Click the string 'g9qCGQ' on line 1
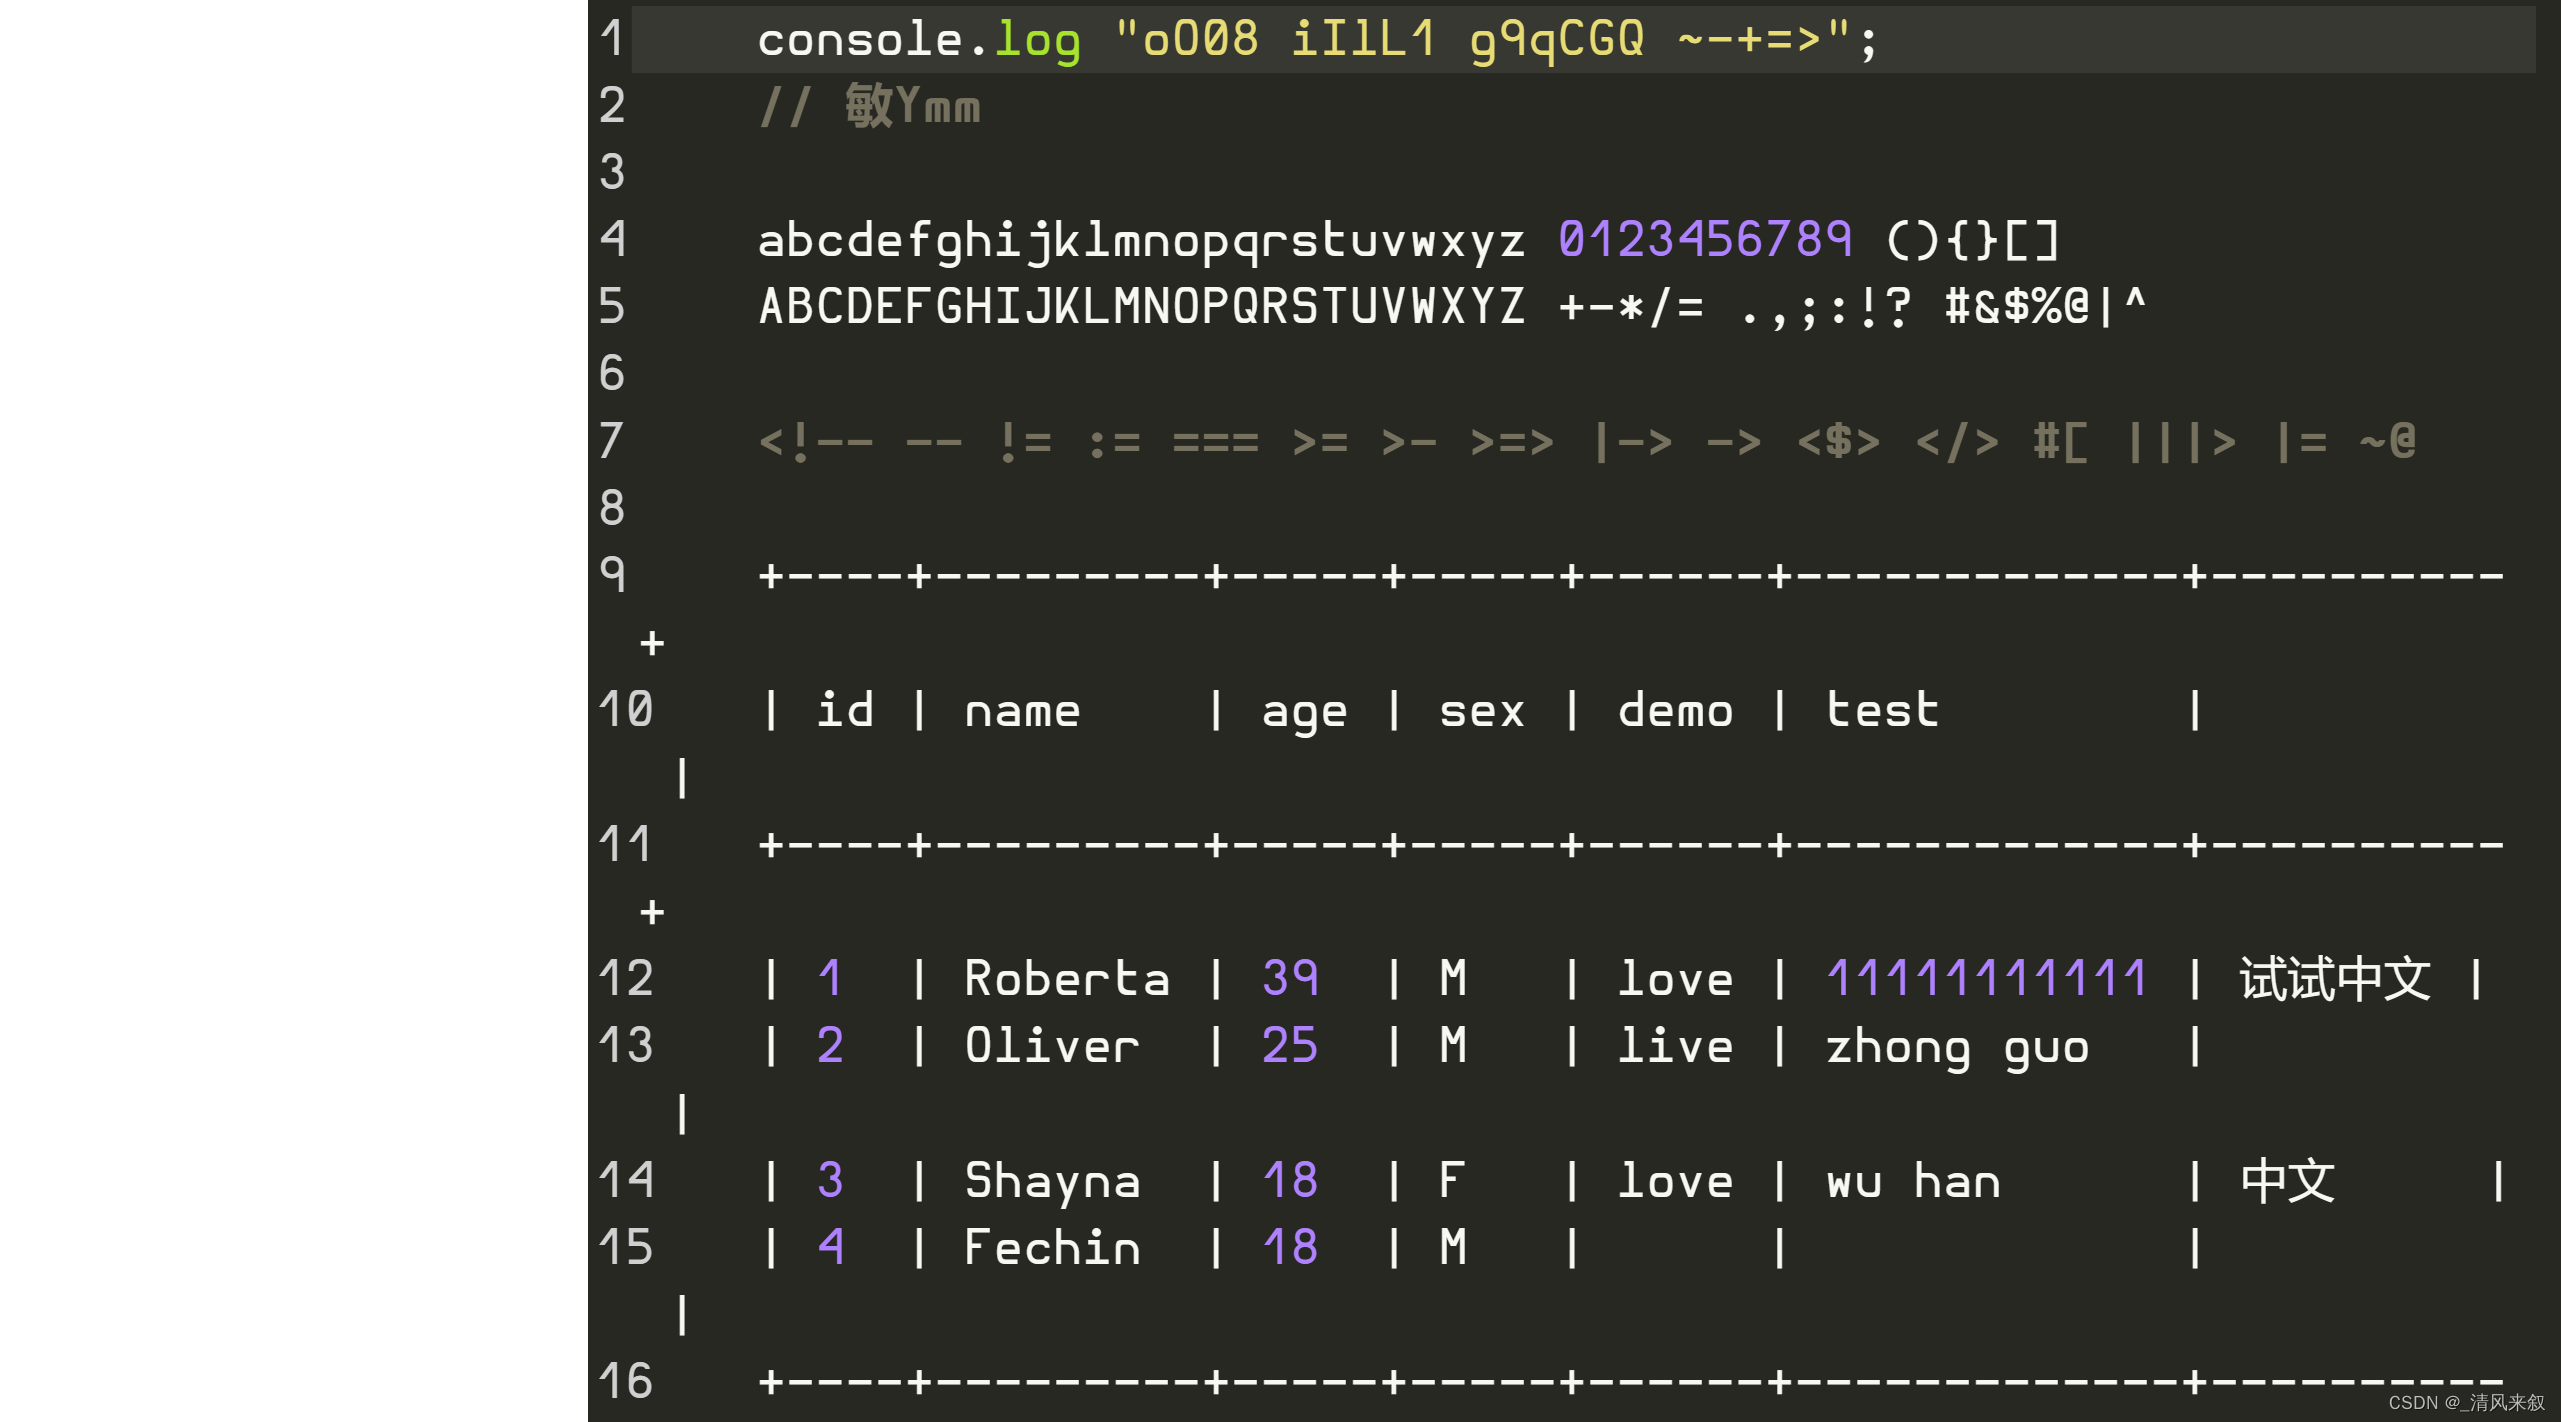 click(x=1557, y=42)
